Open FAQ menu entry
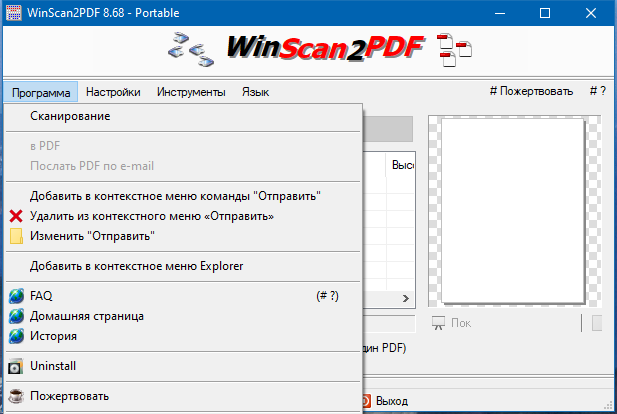 (184, 296)
